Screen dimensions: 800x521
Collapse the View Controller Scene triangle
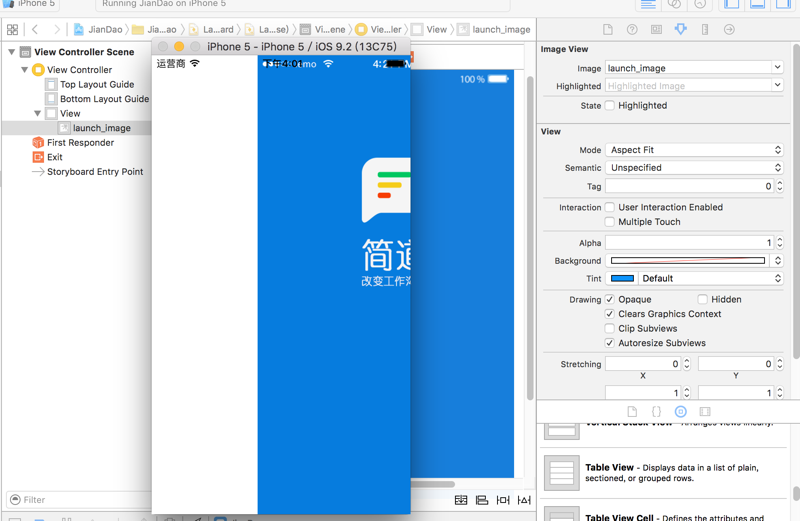12,52
